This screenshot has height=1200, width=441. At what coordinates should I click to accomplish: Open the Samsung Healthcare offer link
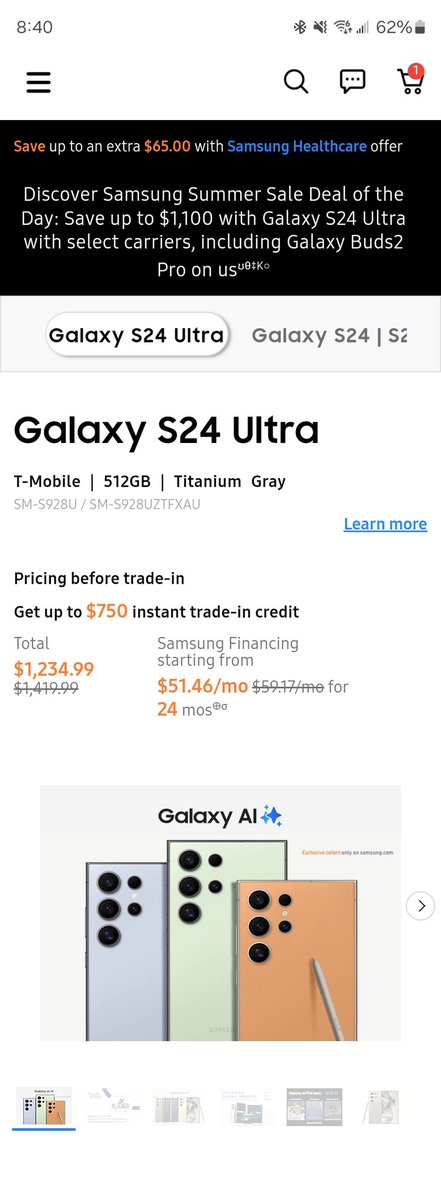click(290, 146)
